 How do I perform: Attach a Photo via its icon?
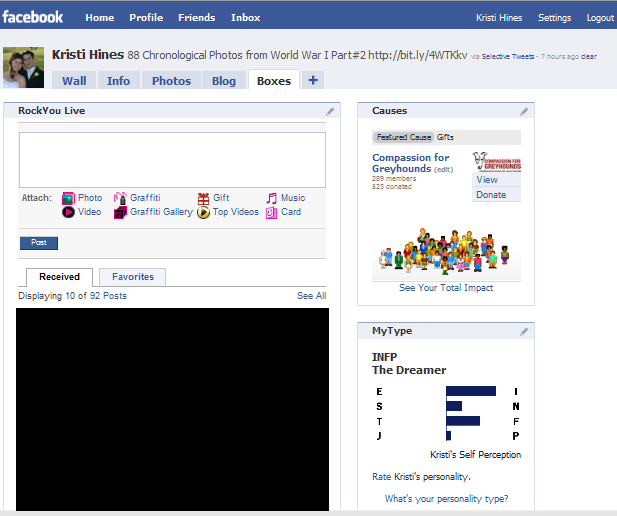click(x=68, y=198)
